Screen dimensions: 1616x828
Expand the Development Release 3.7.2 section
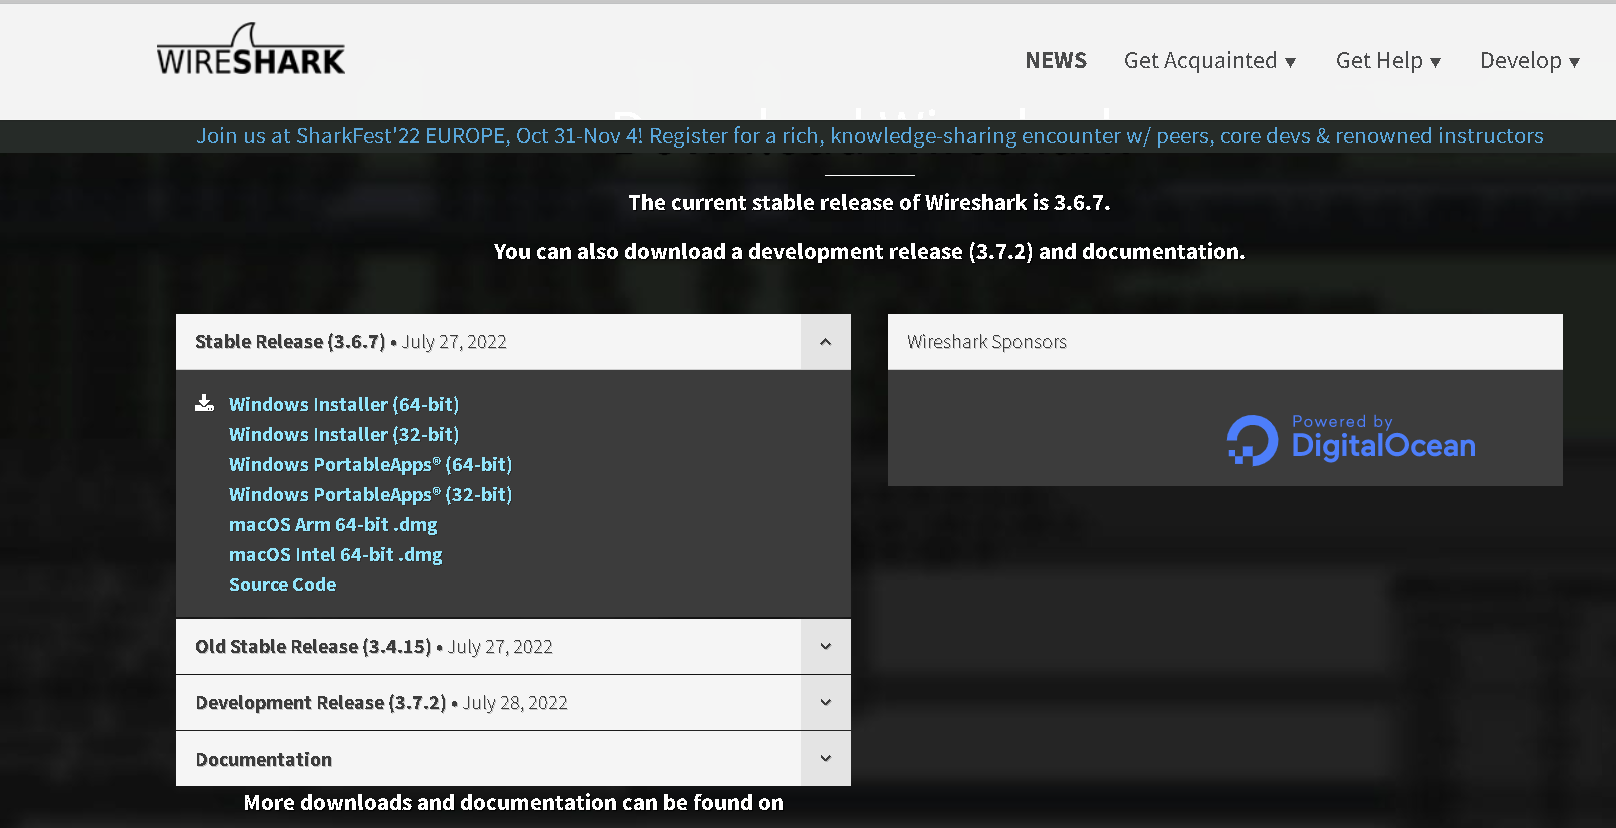[x=825, y=703]
